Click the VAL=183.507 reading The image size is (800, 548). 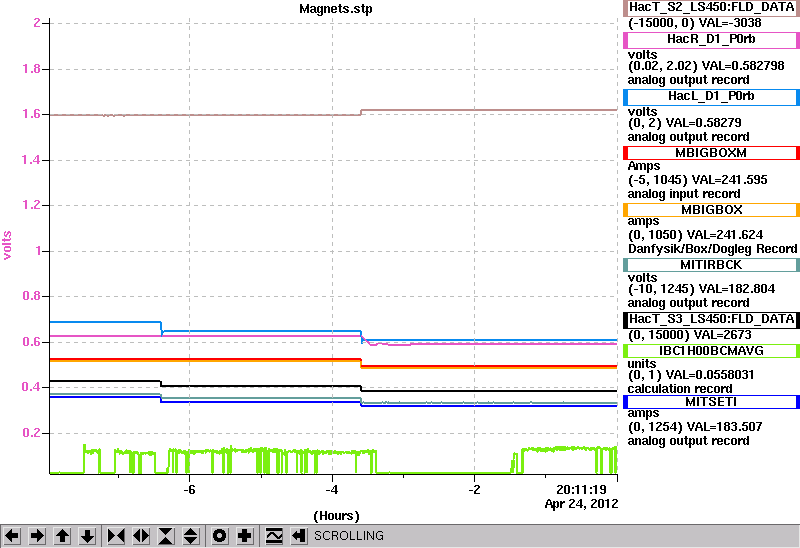[724, 427]
